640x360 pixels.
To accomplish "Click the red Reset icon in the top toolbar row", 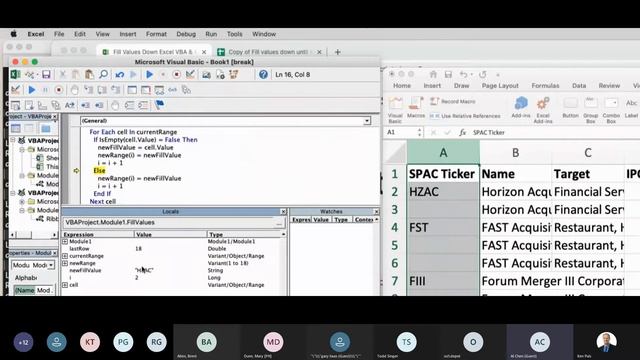I will tap(176, 74).
